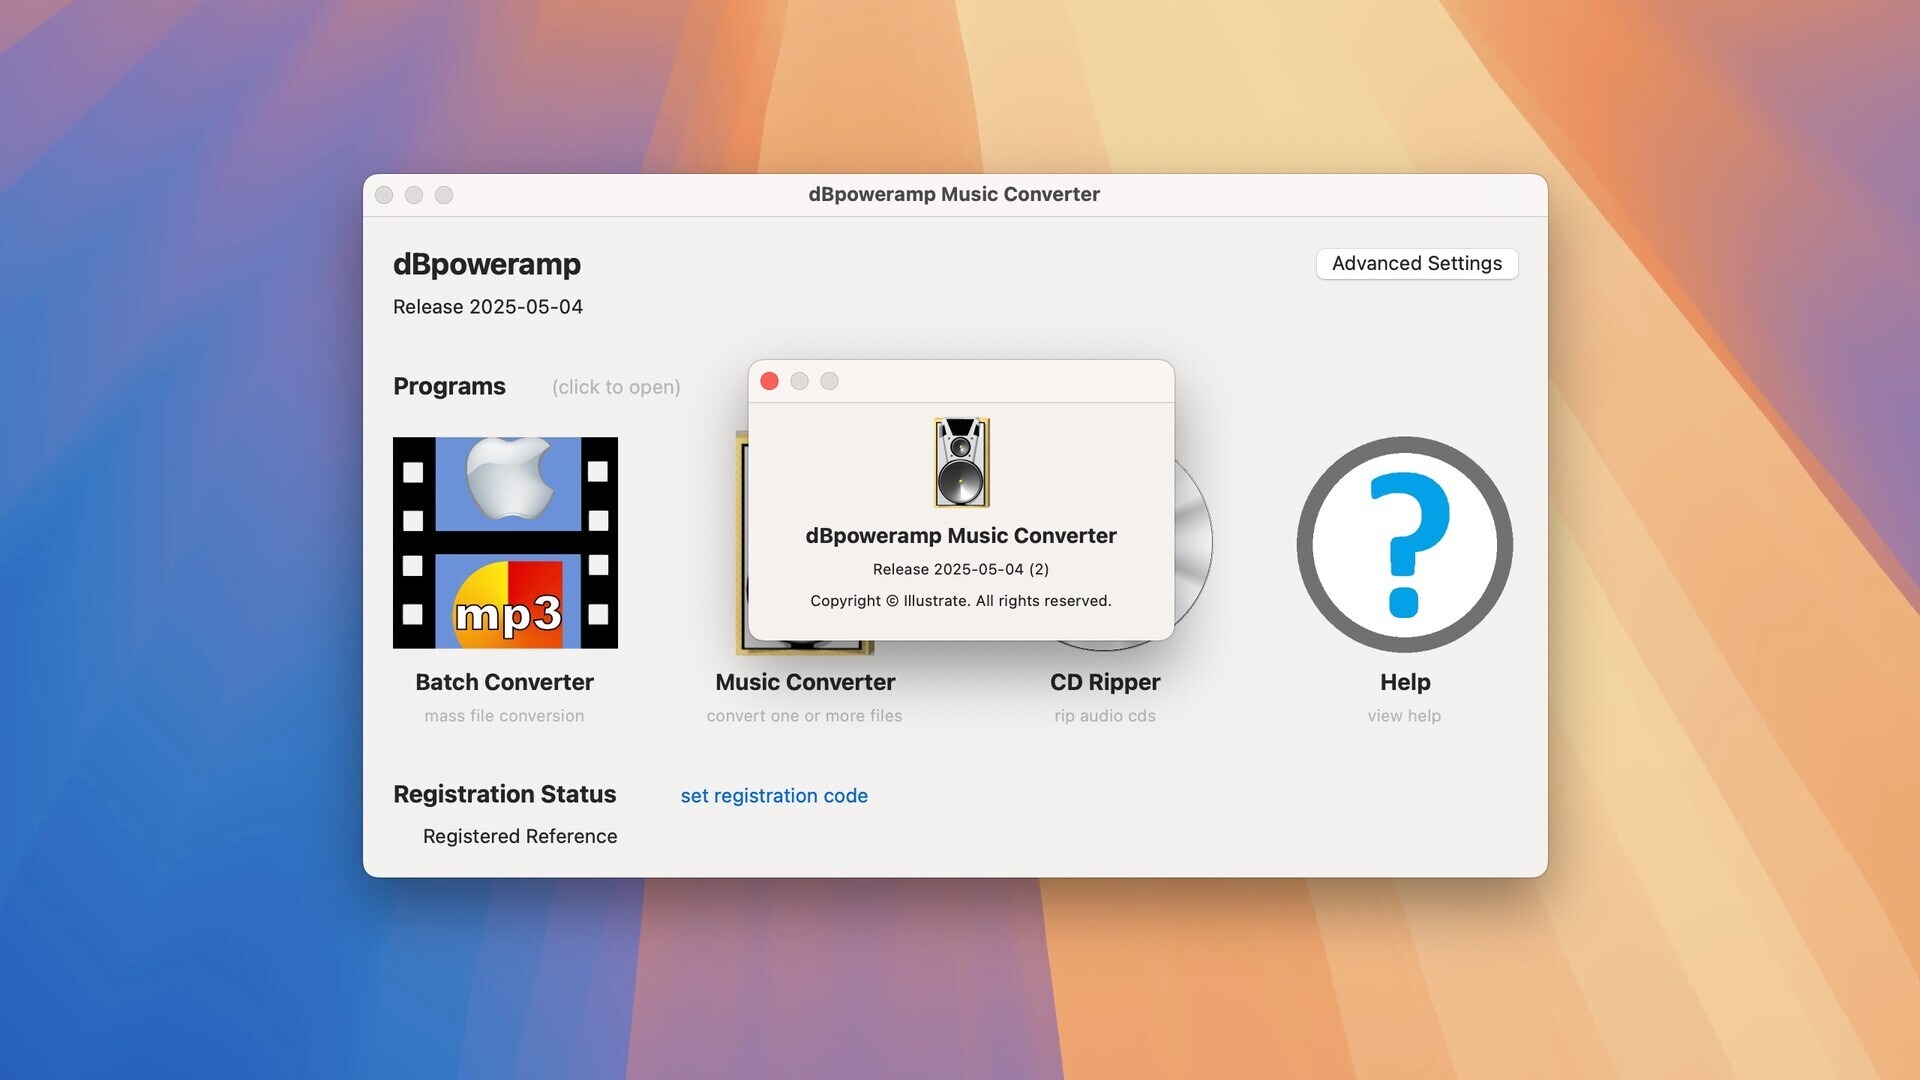Click the 'mass file conversion' caption

504,716
